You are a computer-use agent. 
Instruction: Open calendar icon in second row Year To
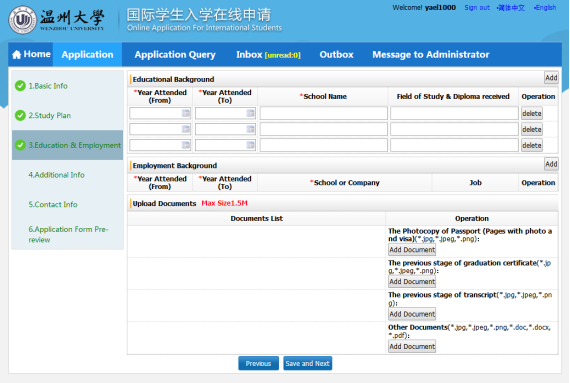coord(250,129)
